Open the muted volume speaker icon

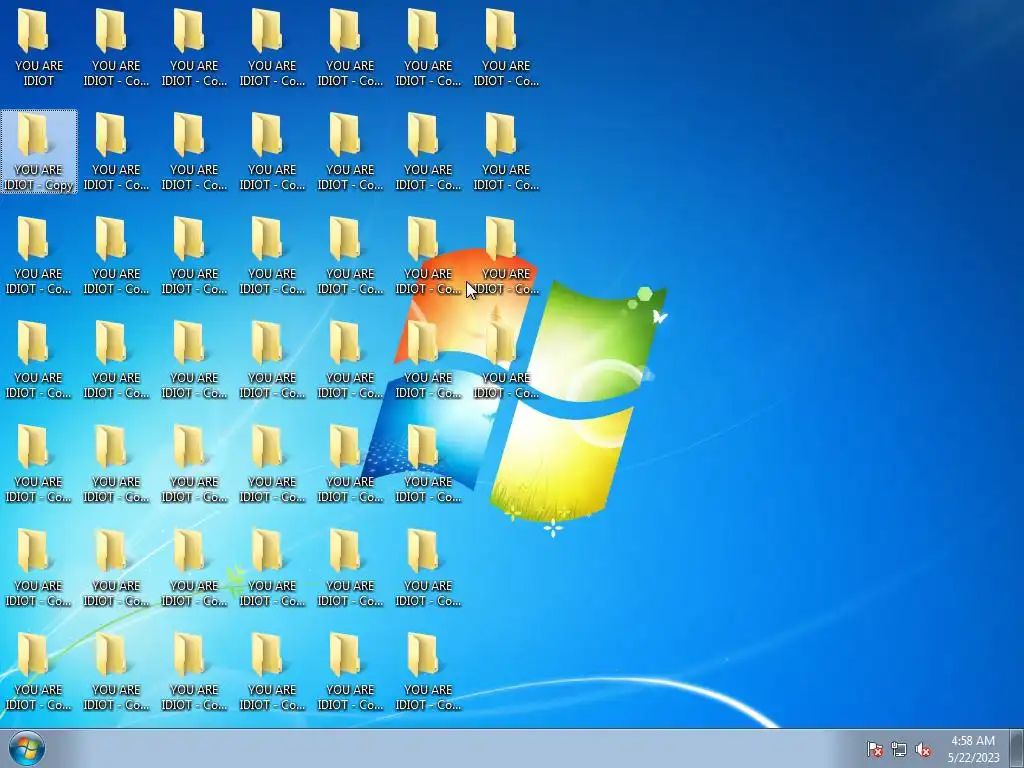(x=923, y=749)
